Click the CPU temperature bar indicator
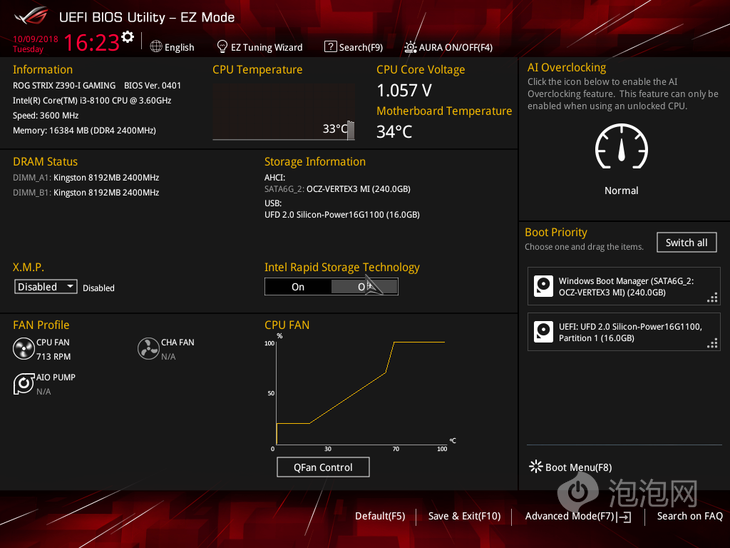 [351, 130]
